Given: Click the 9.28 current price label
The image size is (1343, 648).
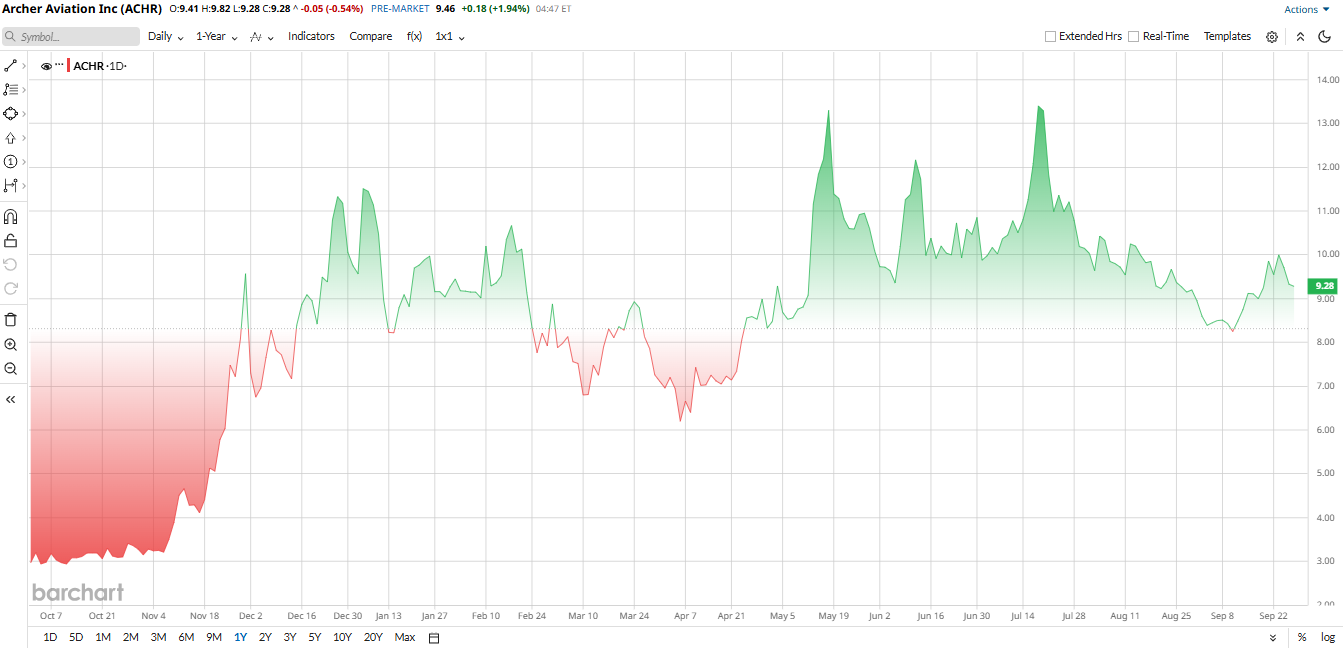Looking at the screenshot, I should coord(1326,285).
